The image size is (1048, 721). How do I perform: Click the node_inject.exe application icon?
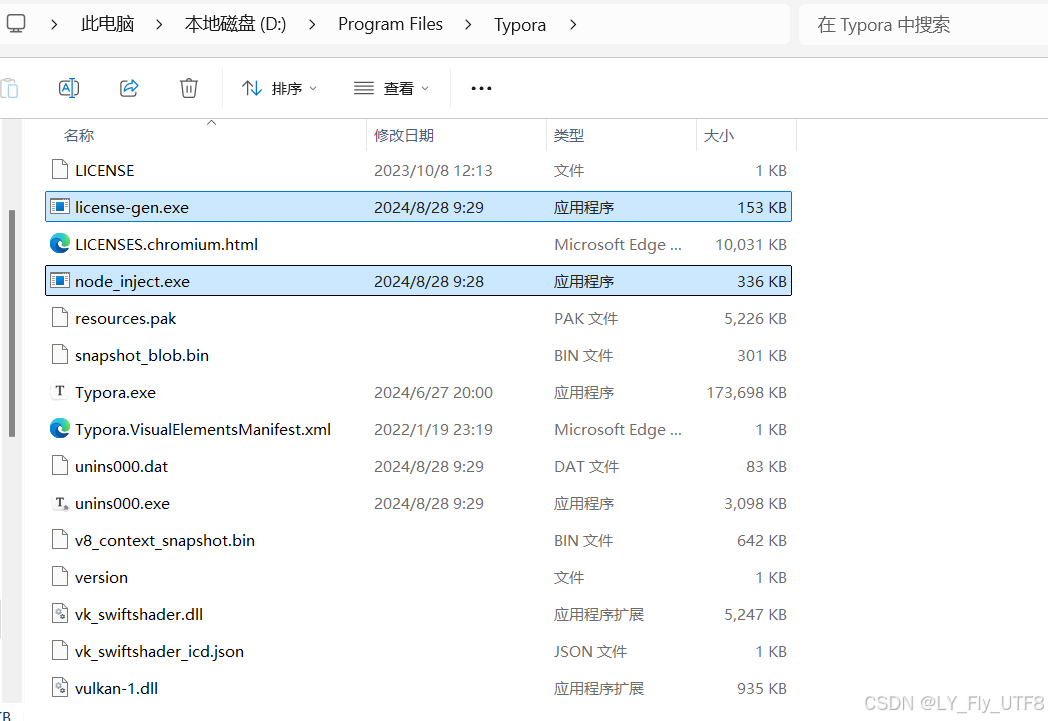pyautogui.click(x=59, y=281)
